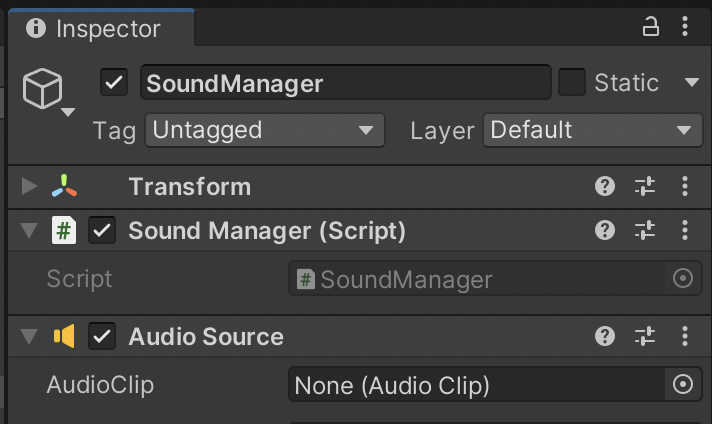Open the Layer dropdown showing Default

pyautogui.click(x=592, y=130)
